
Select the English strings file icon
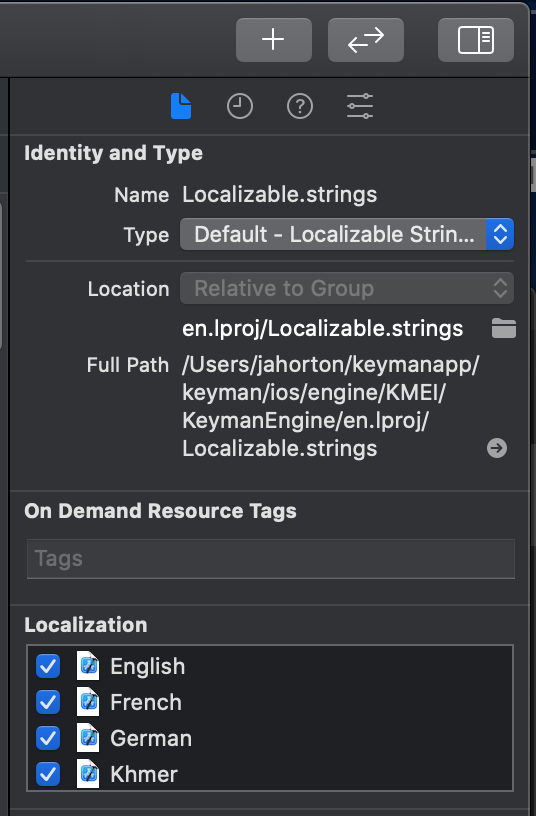pyautogui.click(x=88, y=666)
